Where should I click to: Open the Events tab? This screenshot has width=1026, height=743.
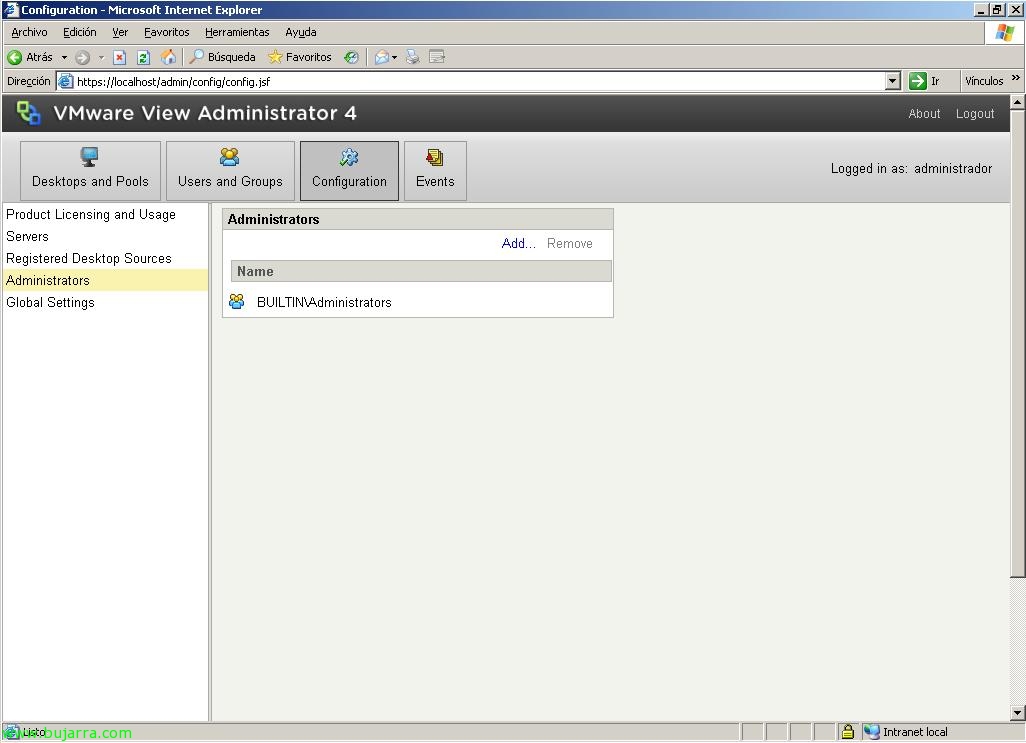pos(435,171)
